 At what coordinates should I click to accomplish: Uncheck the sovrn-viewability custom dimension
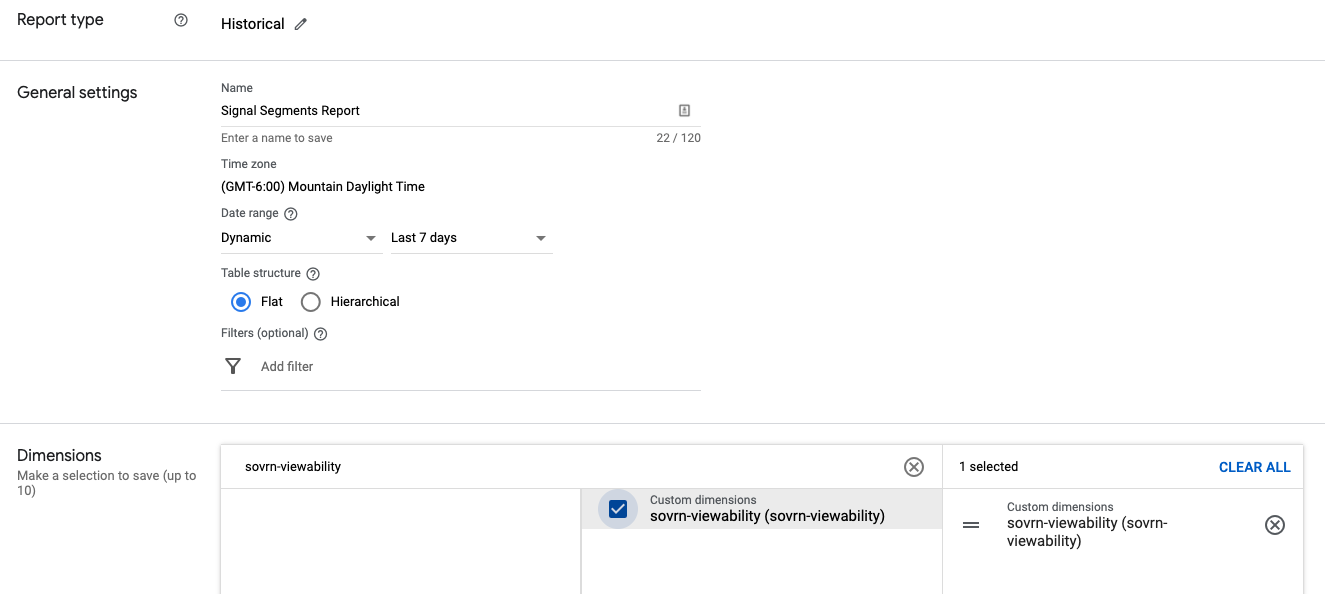pyautogui.click(x=617, y=508)
